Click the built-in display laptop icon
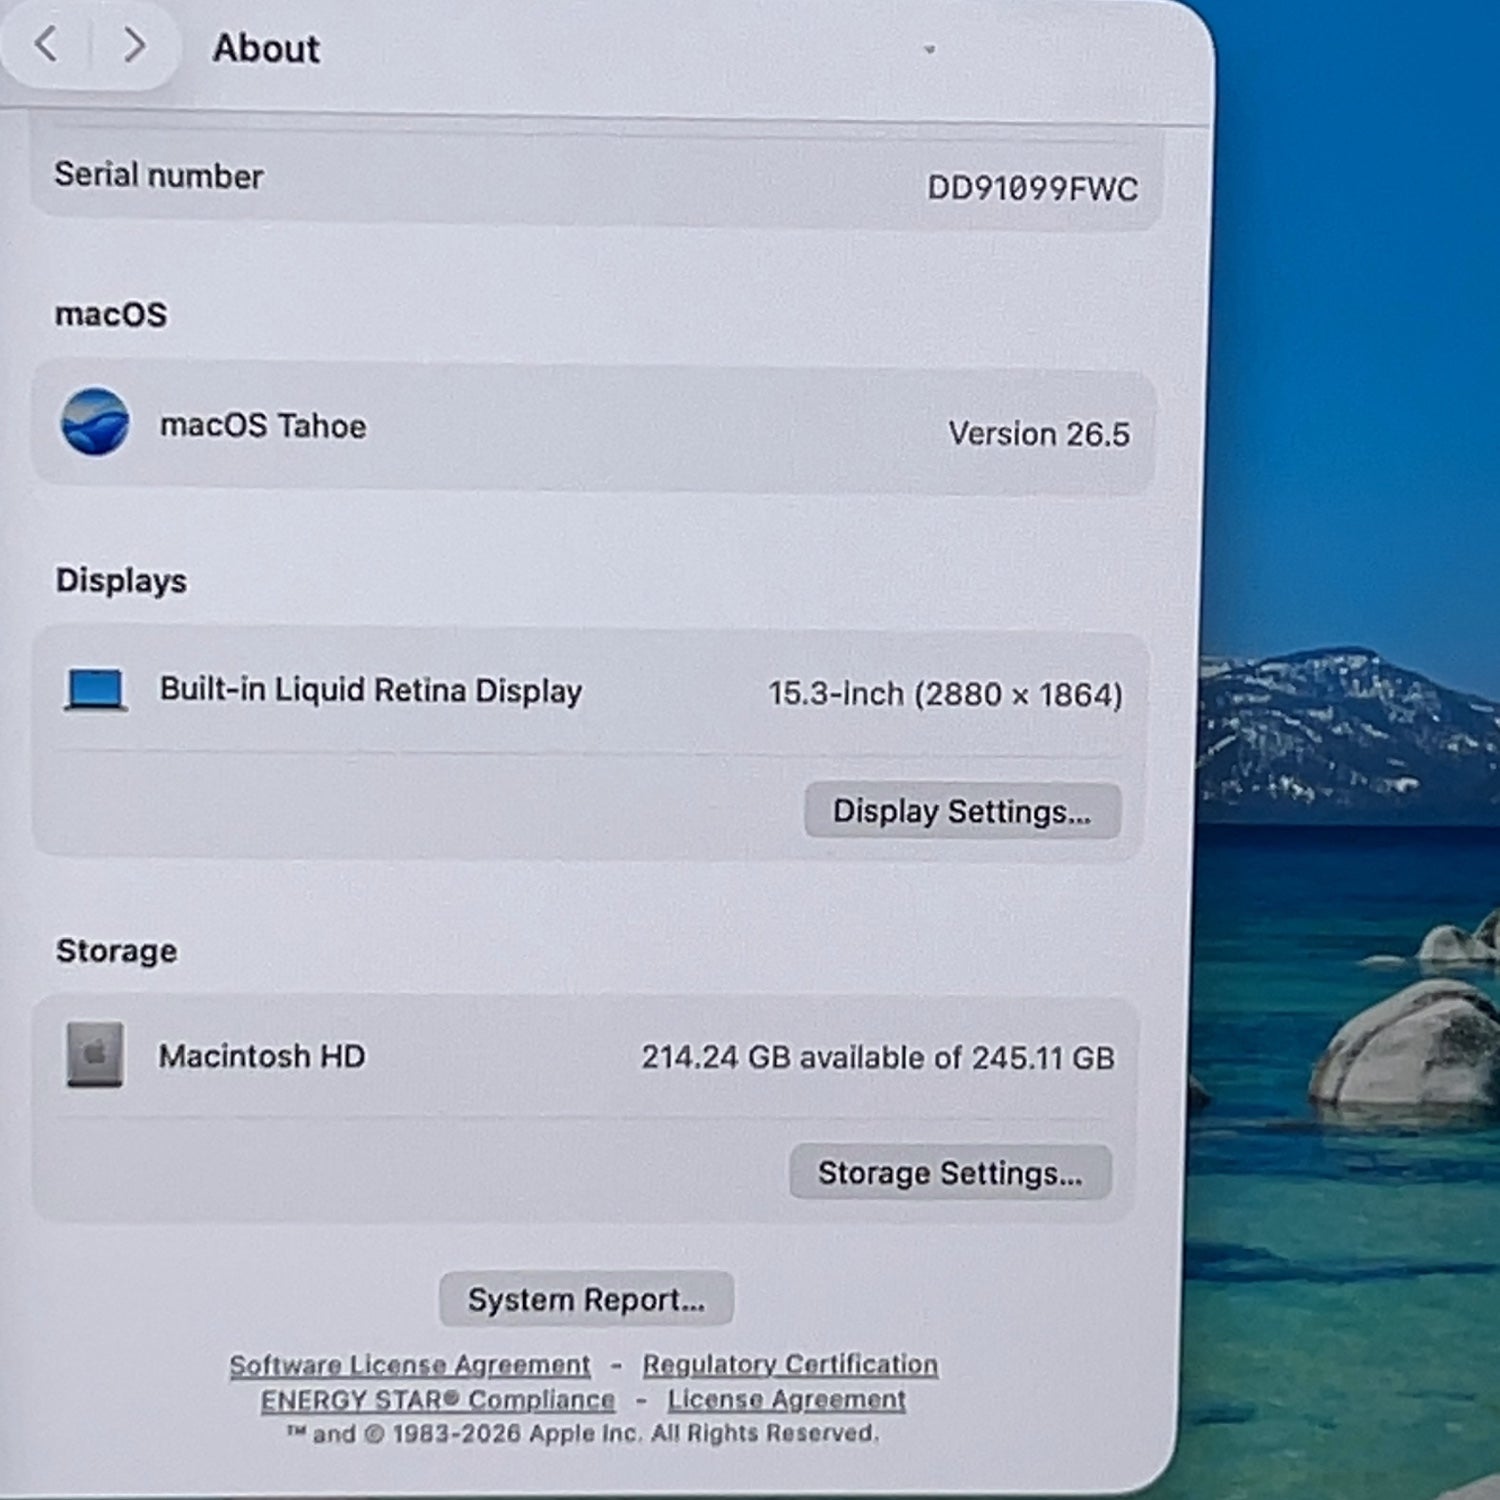This screenshot has height=1500, width=1500. point(95,690)
